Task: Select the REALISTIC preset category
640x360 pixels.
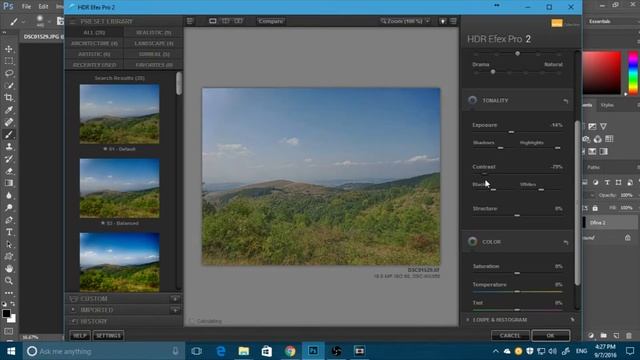Action: tap(153, 32)
